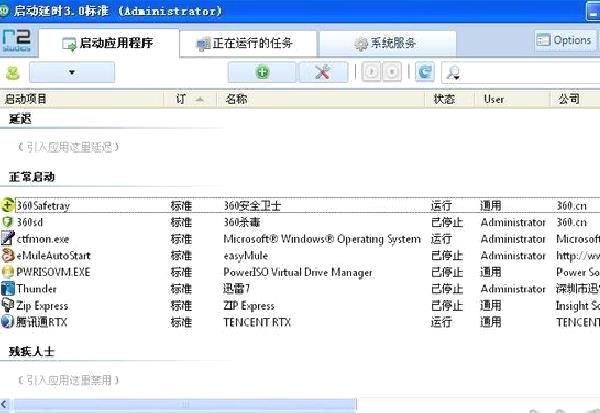
Task: Select the eMuleAutoStart entry
Action: point(54,256)
